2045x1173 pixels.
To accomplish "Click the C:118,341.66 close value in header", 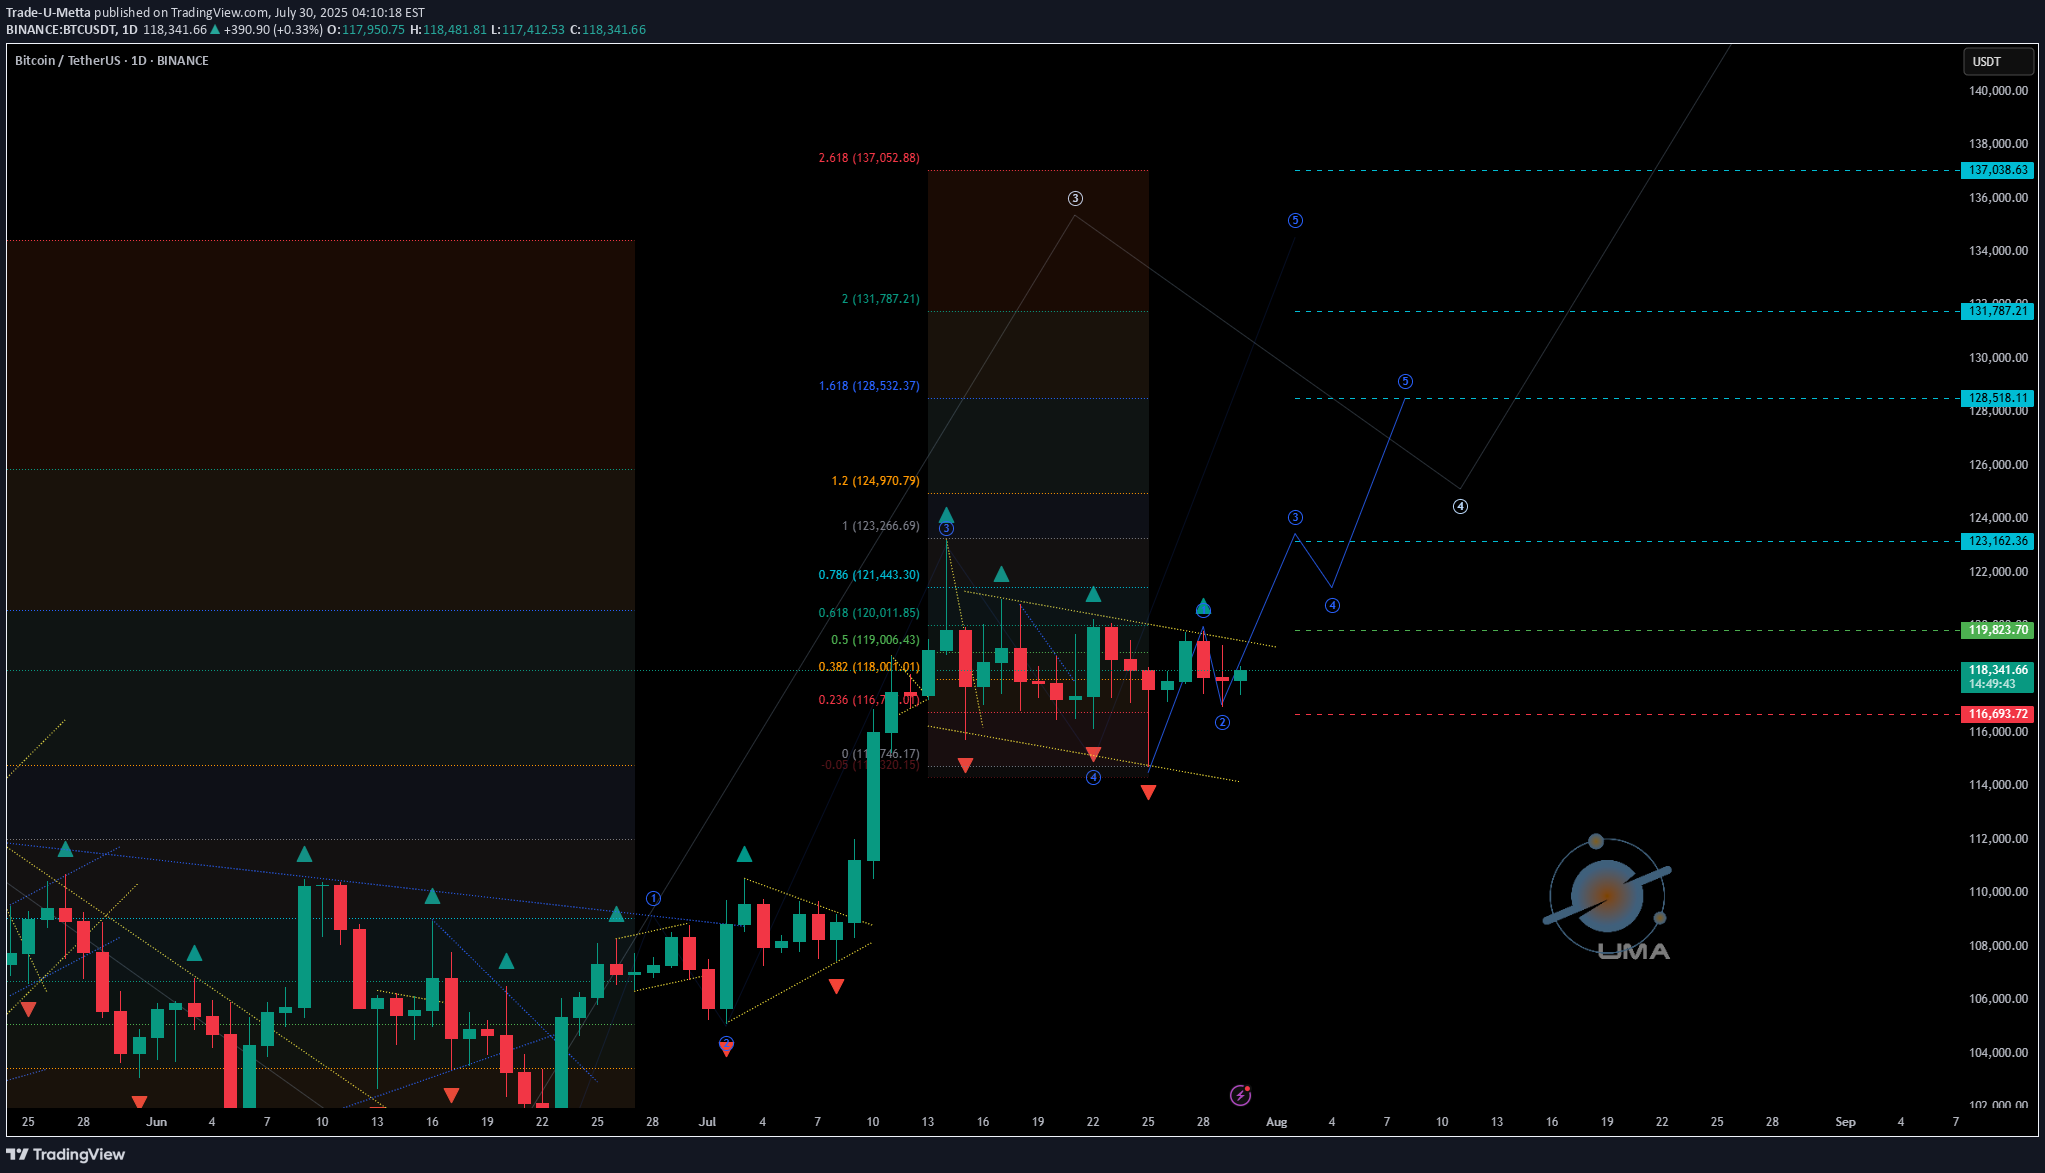I will 608,30.
